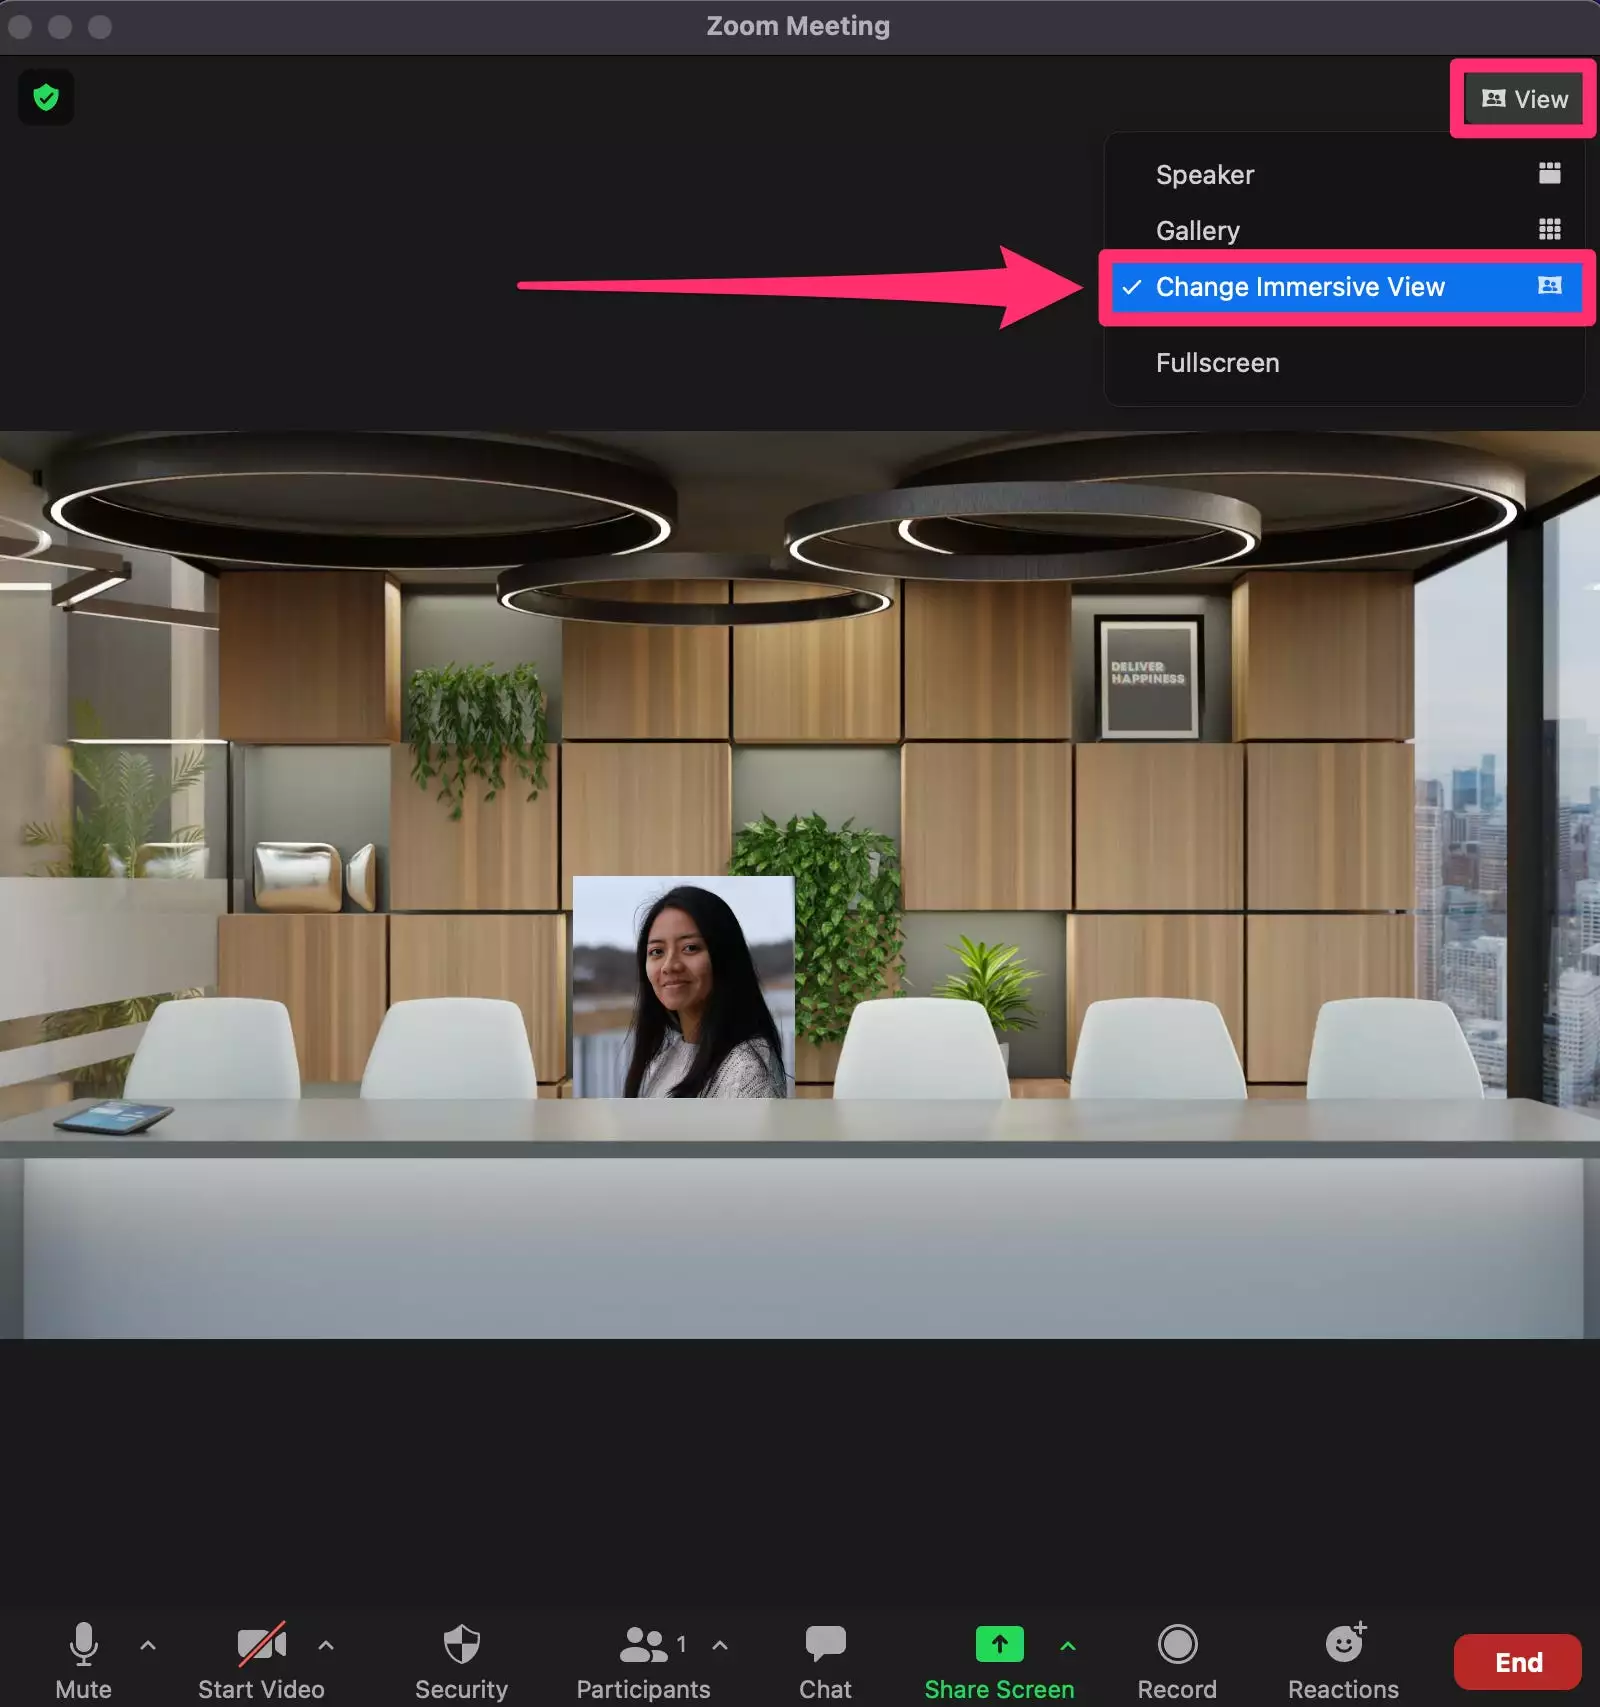The width and height of the screenshot is (1600, 1707).
Task: Start recording with the Record icon
Action: (x=1177, y=1644)
